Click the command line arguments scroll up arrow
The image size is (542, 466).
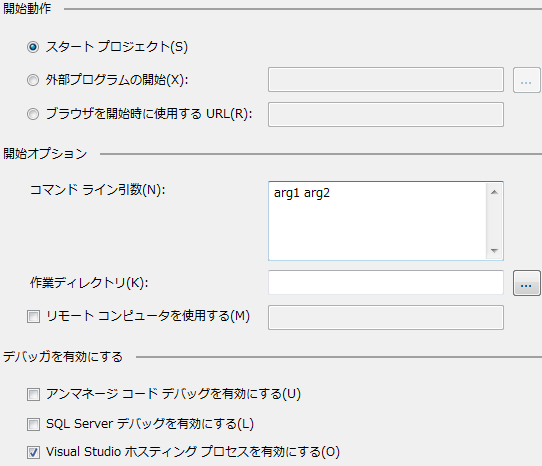click(494, 192)
